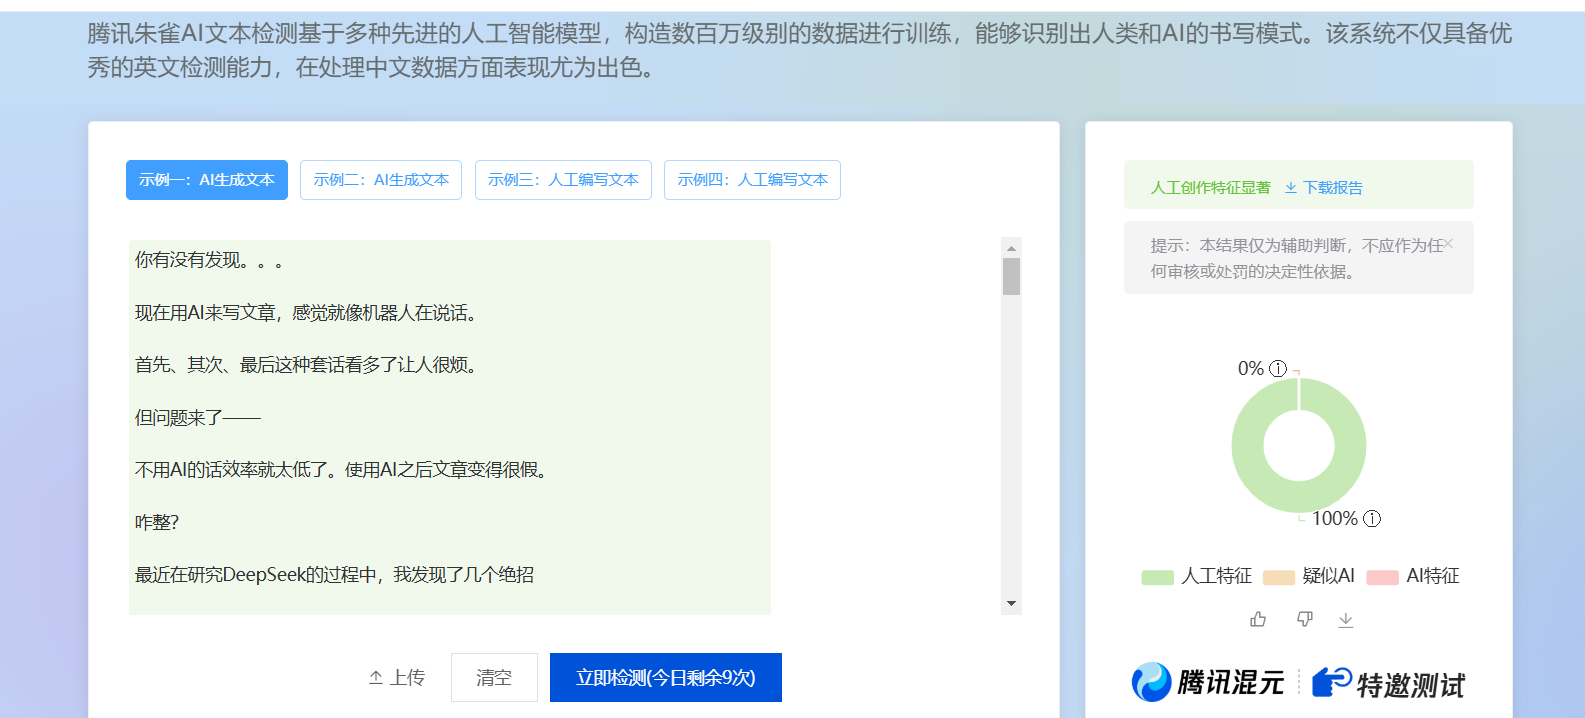
Task: Click the line 咋整?
Action: [157, 522]
